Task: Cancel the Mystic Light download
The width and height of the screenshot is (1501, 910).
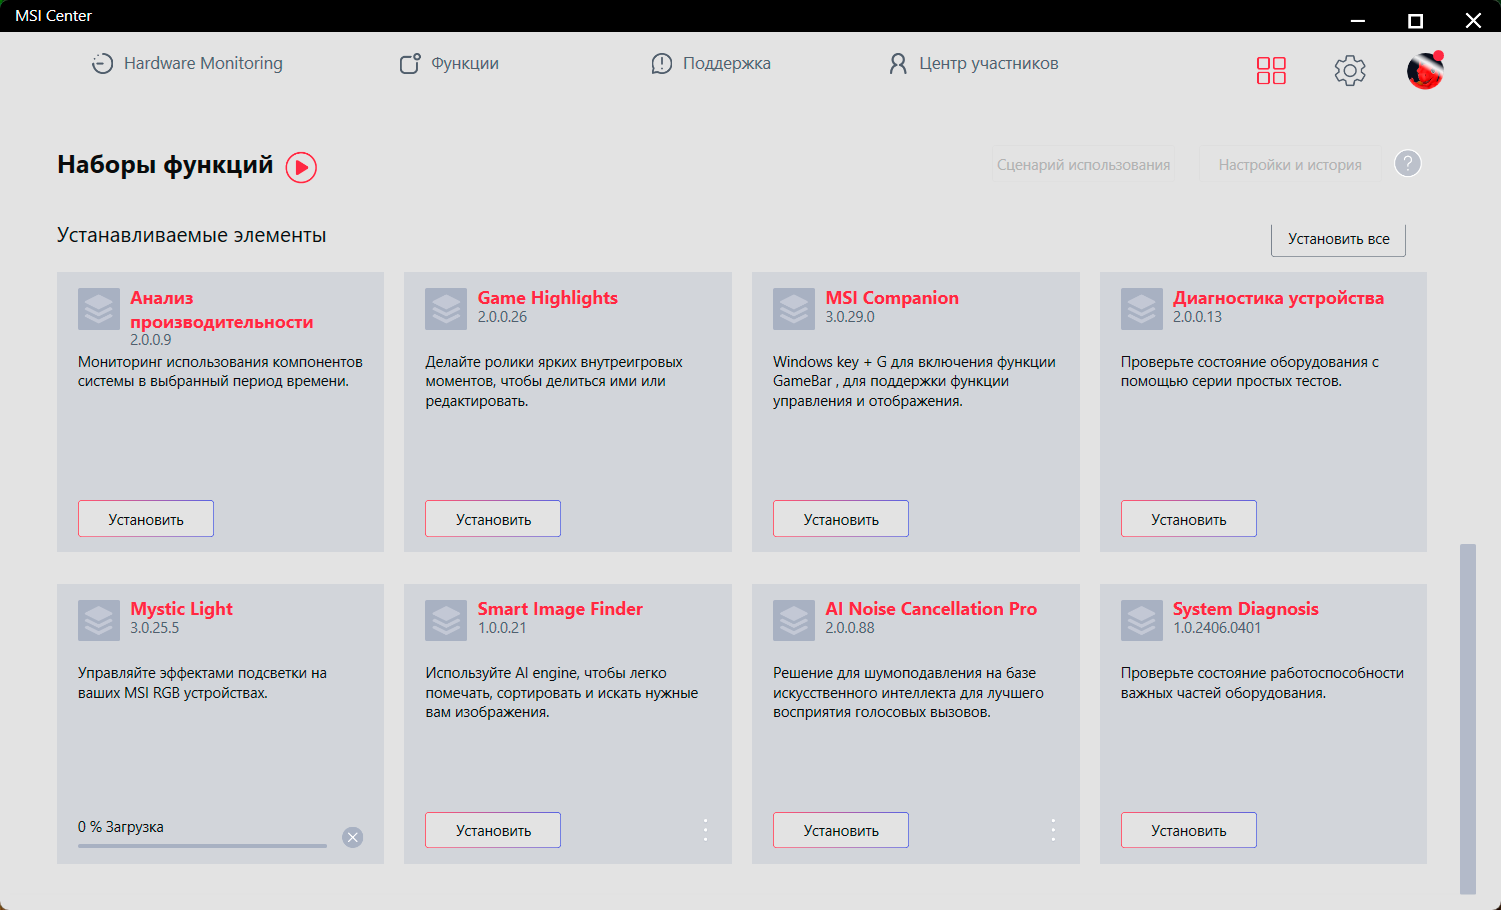Action: click(x=353, y=837)
